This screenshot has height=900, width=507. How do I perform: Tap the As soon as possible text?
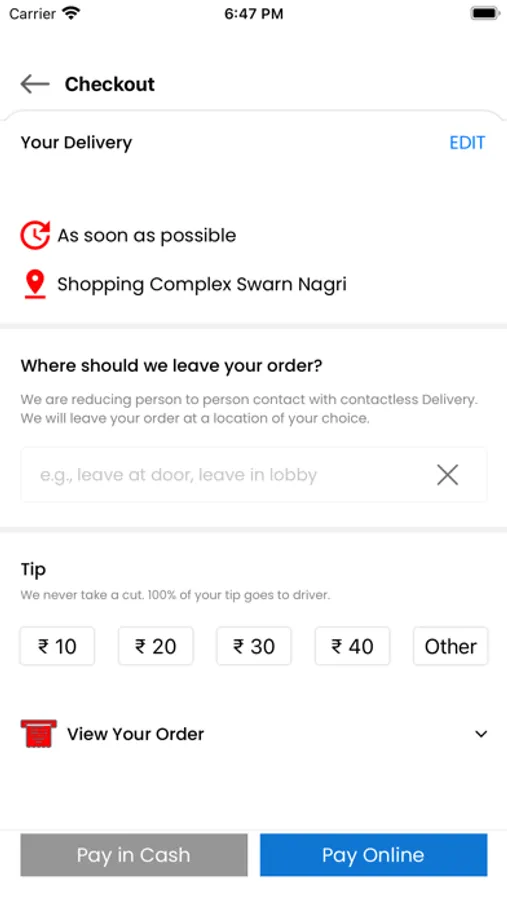click(x=146, y=235)
